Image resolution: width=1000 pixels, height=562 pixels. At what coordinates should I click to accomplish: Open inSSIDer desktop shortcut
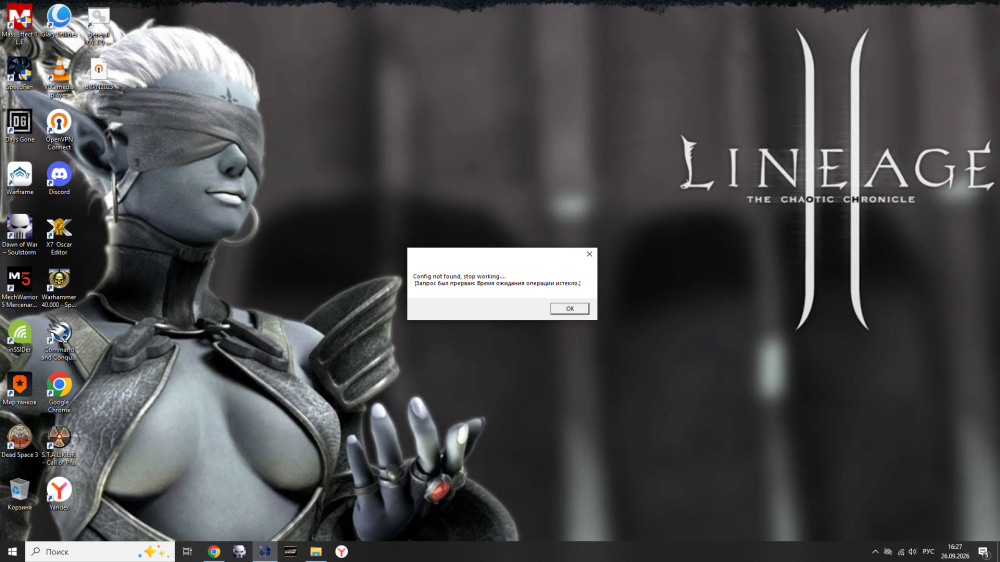point(19,336)
